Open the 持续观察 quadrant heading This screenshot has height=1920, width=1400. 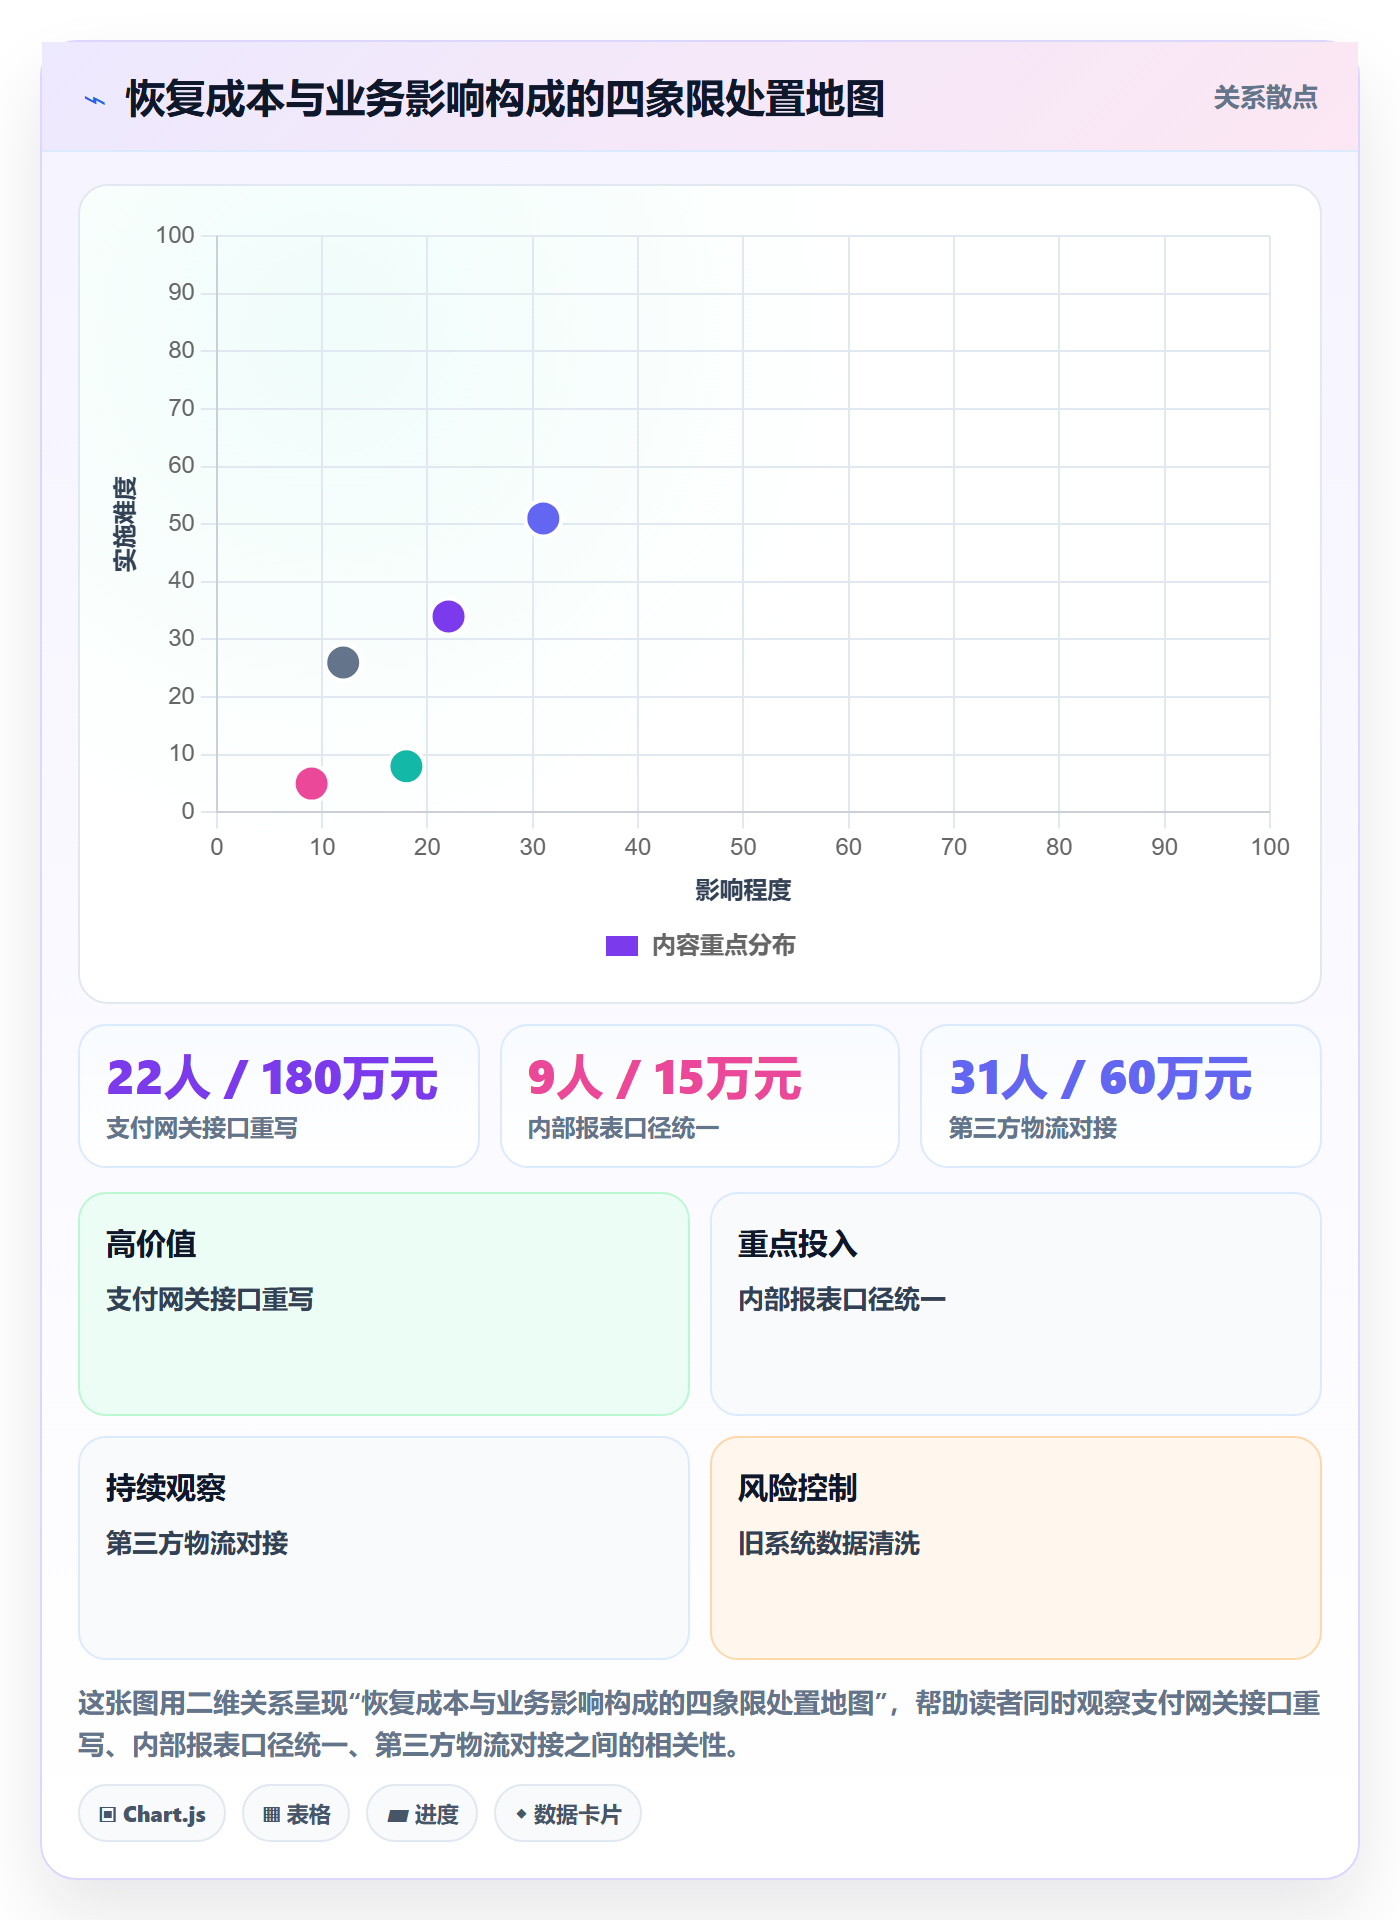tap(166, 1488)
